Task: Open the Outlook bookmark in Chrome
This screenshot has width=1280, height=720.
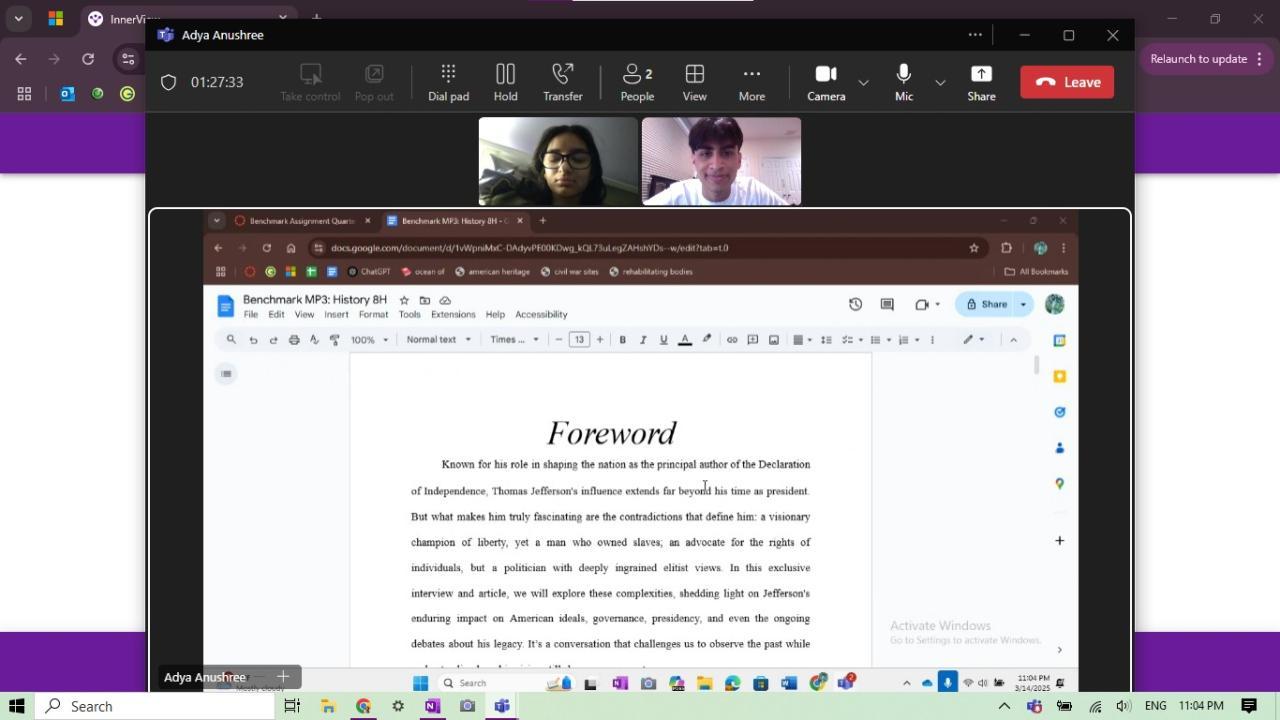Action: coord(67,94)
